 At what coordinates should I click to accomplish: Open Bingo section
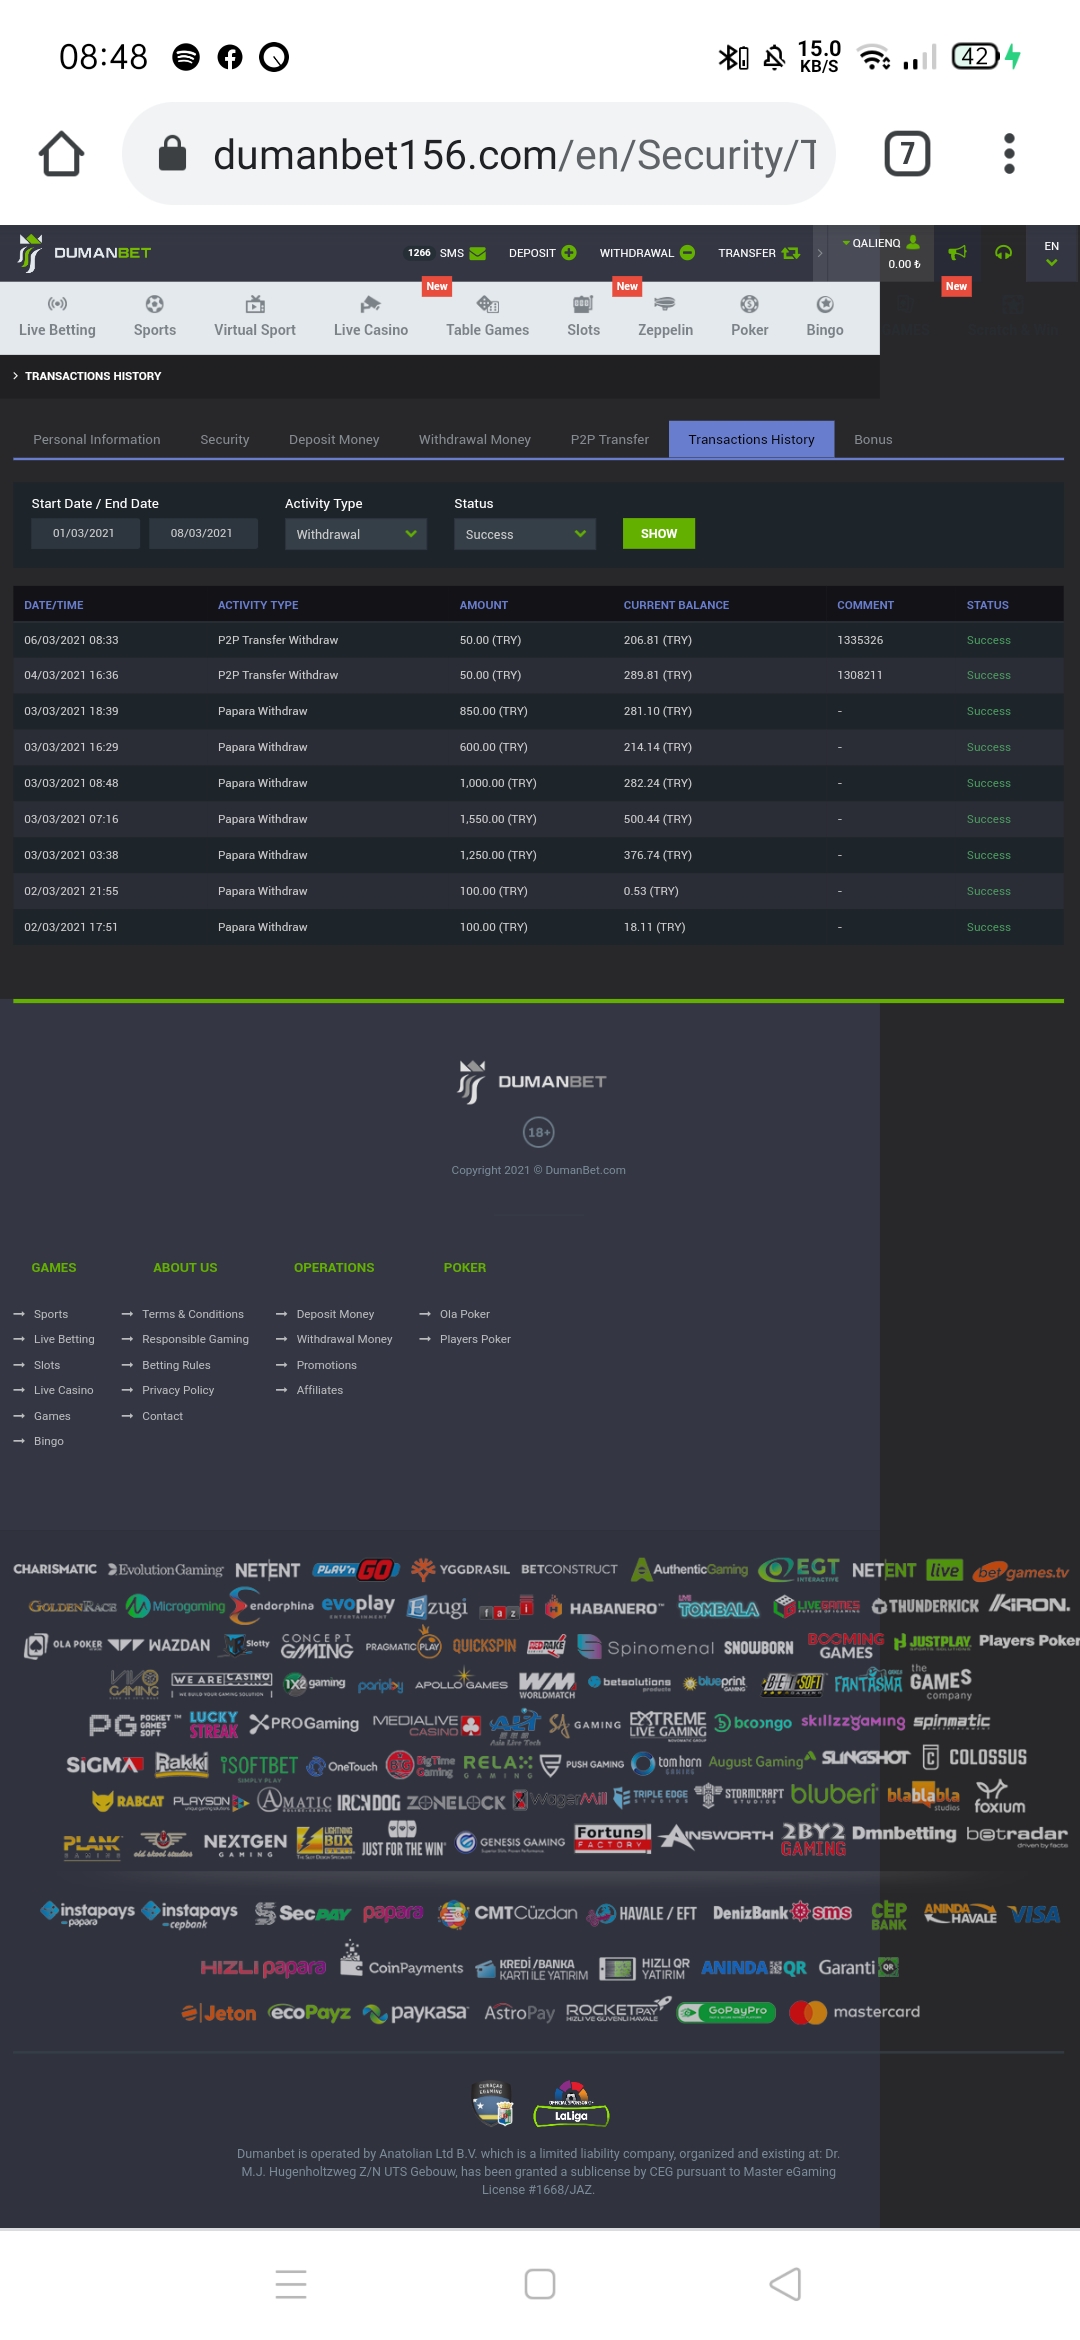coord(825,317)
